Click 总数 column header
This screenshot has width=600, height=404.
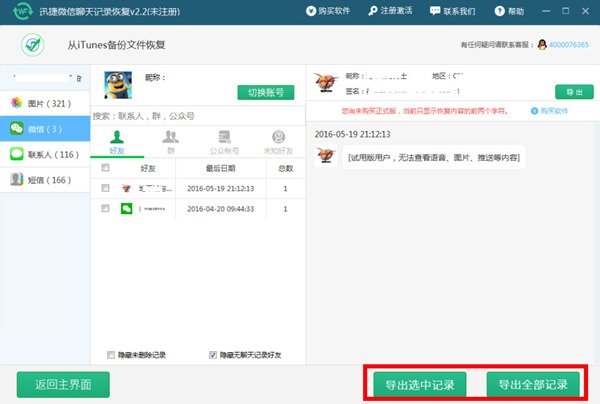pos(285,168)
